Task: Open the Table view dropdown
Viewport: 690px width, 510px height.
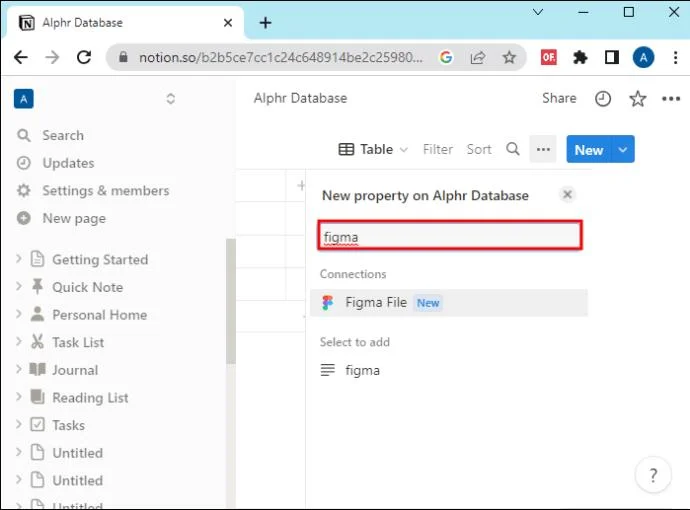Action: [x=373, y=150]
